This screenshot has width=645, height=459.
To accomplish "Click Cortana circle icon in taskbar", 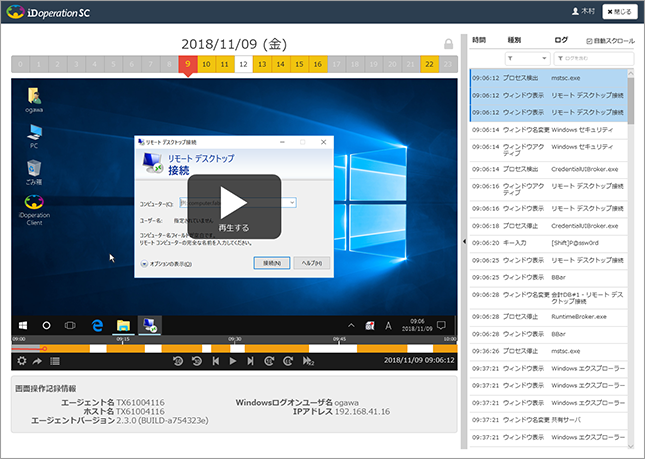I will 46,325.
